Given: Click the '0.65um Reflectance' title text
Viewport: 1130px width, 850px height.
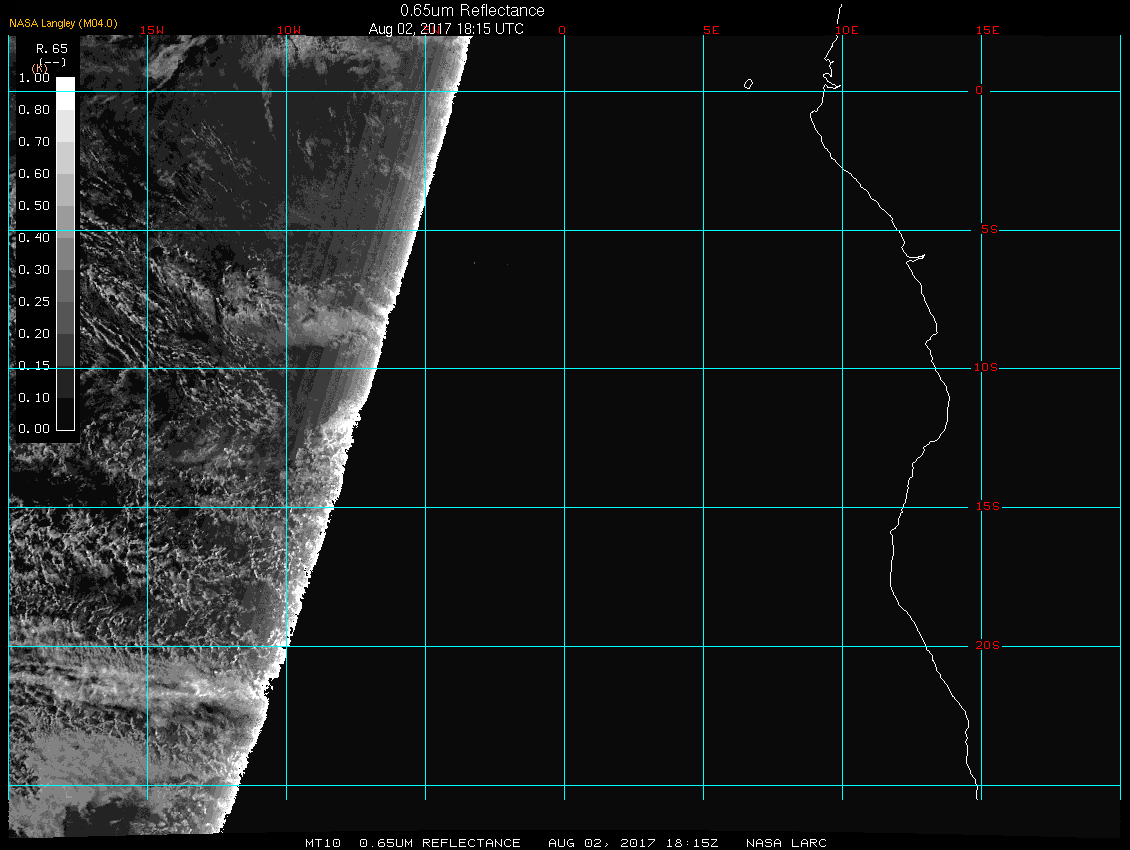Looking at the screenshot, I should [472, 10].
